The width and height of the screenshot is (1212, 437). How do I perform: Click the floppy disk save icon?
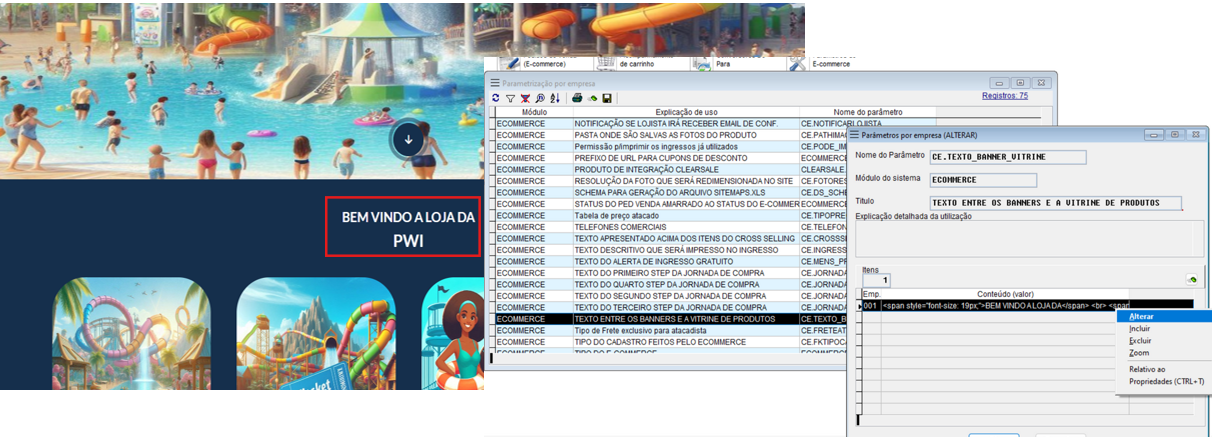pos(607,98)
